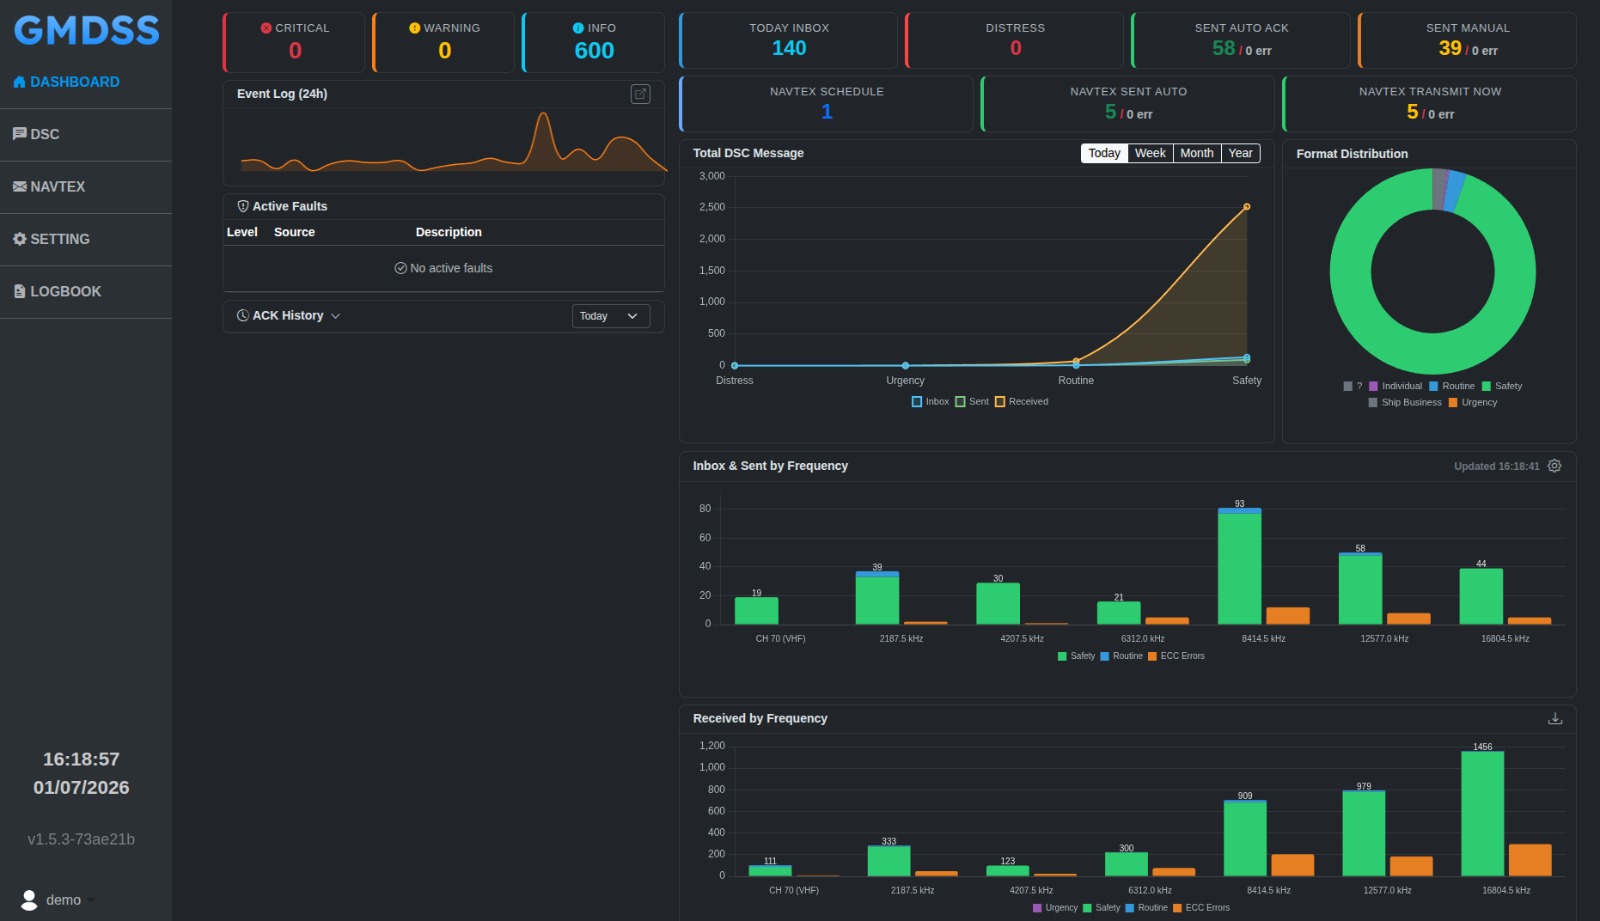Click the NAVTEX envelope icon in sidebar

click(x=19, y=186)
